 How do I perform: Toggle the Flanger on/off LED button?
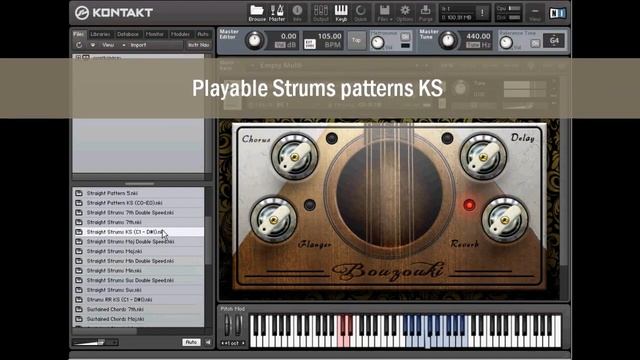click(x=310, y=205)
